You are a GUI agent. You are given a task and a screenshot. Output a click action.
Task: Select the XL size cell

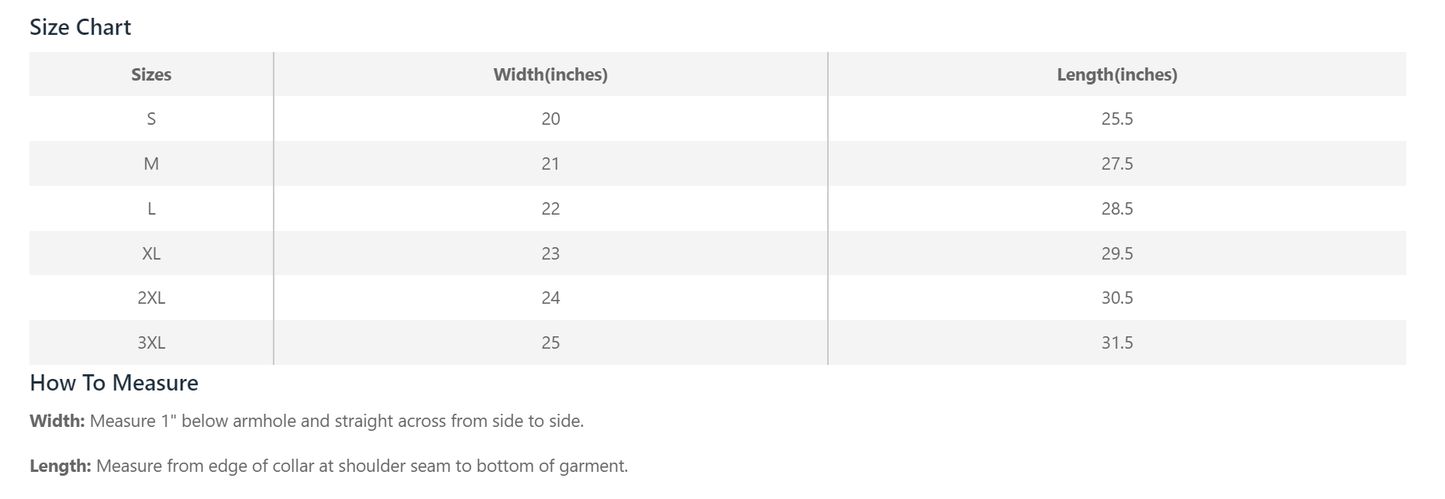coord(151,254)
